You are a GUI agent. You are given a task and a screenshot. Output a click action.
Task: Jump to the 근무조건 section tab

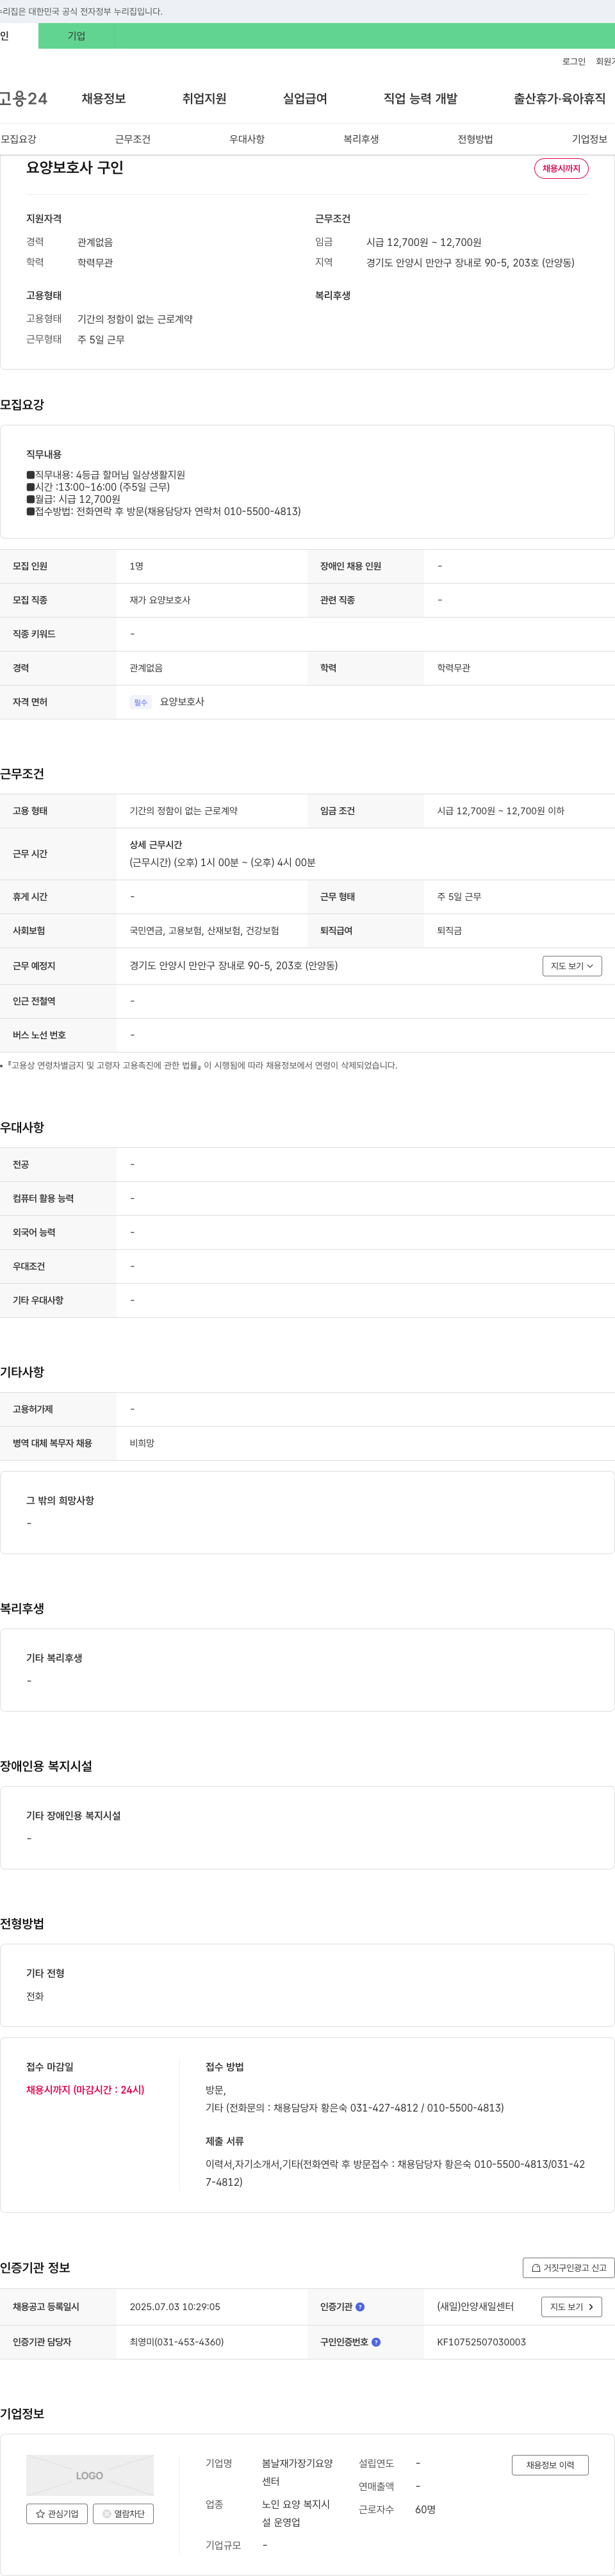[x=133, y=139]
